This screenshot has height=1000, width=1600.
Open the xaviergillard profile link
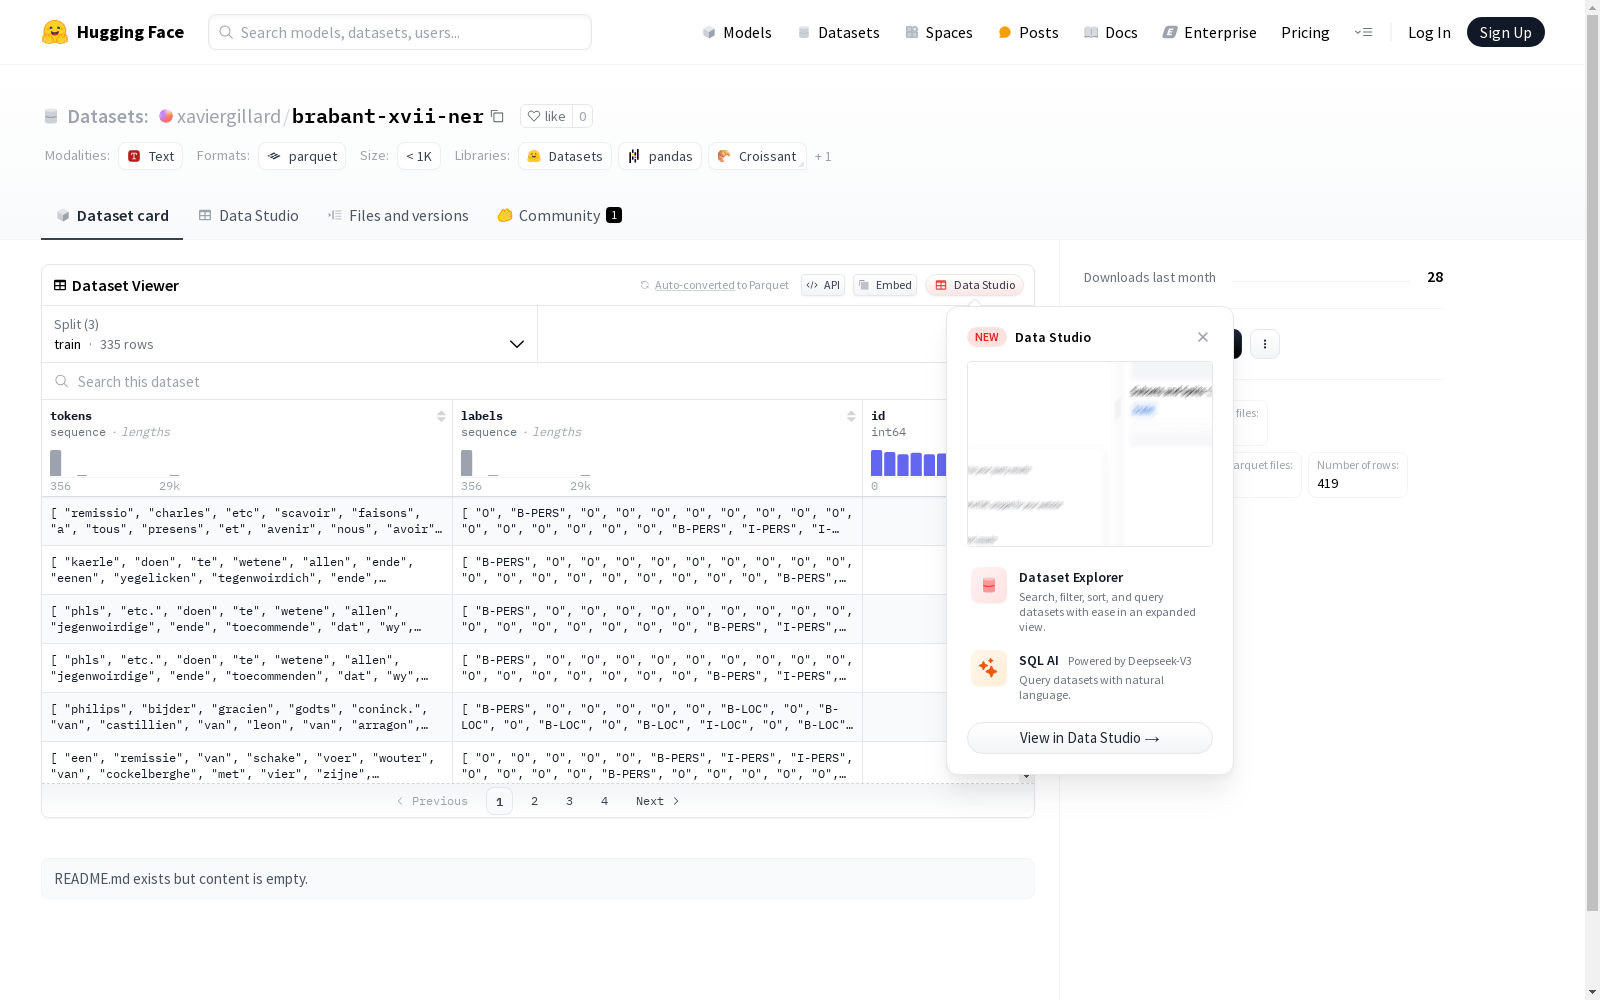click(229, 116)
